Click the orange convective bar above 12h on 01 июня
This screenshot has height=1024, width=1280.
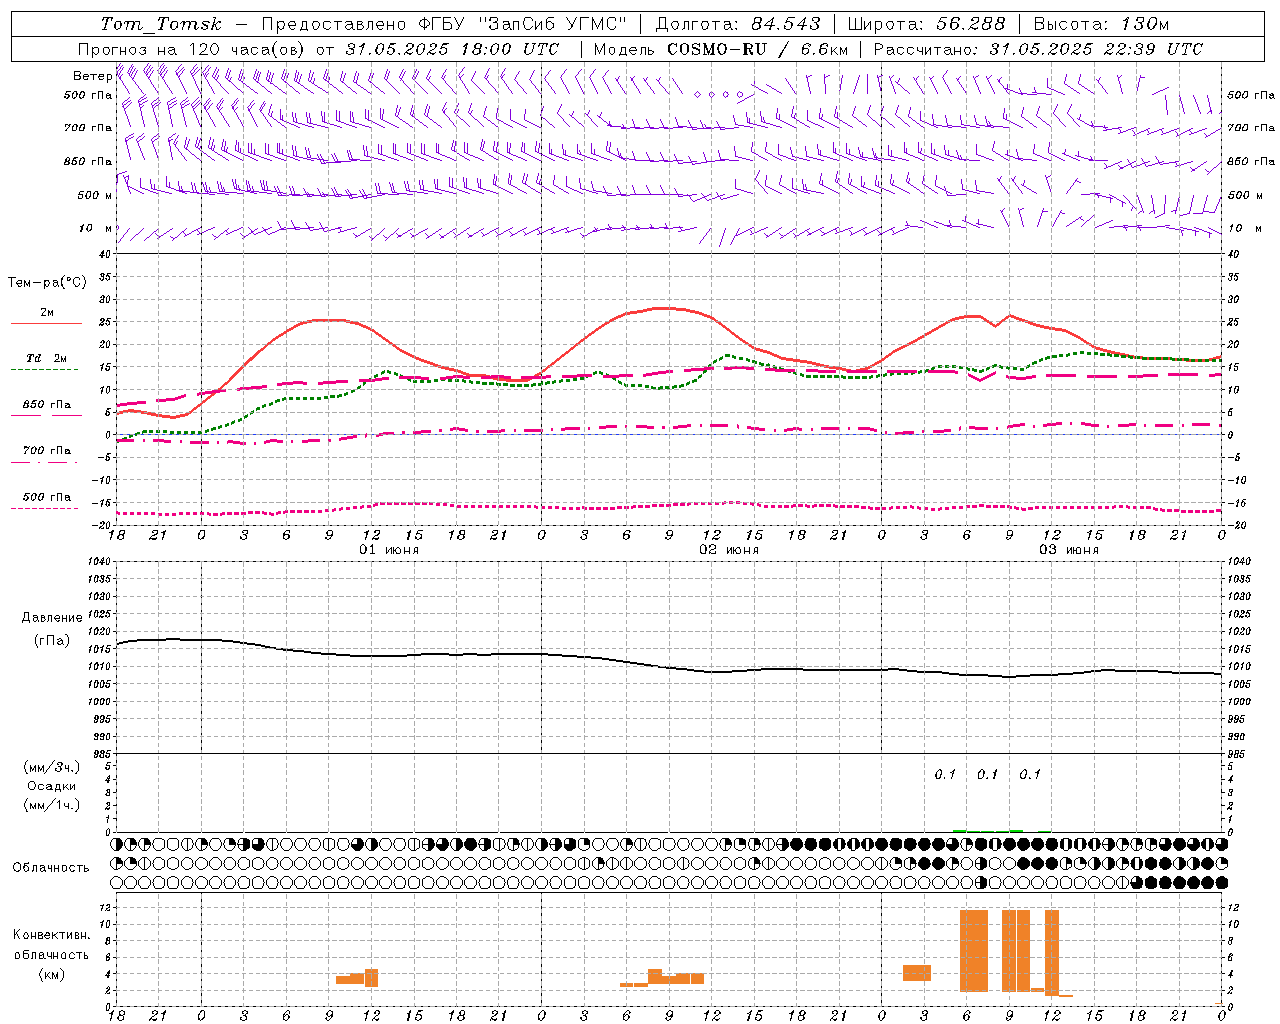click(x=371, y=978)
